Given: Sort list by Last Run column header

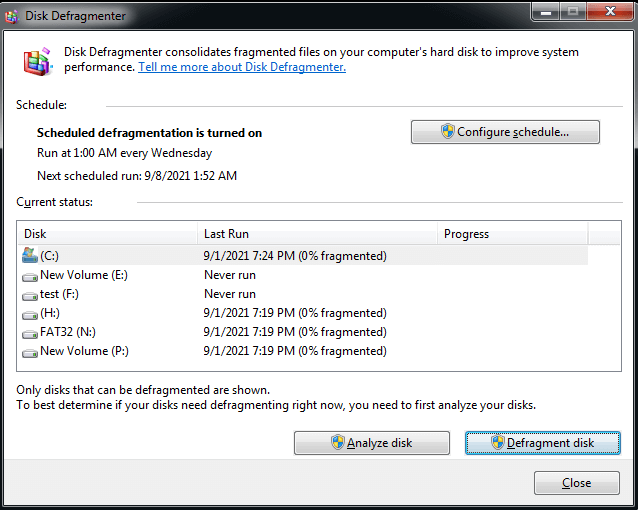Looking at the screenshot, I should pos(318,234).
